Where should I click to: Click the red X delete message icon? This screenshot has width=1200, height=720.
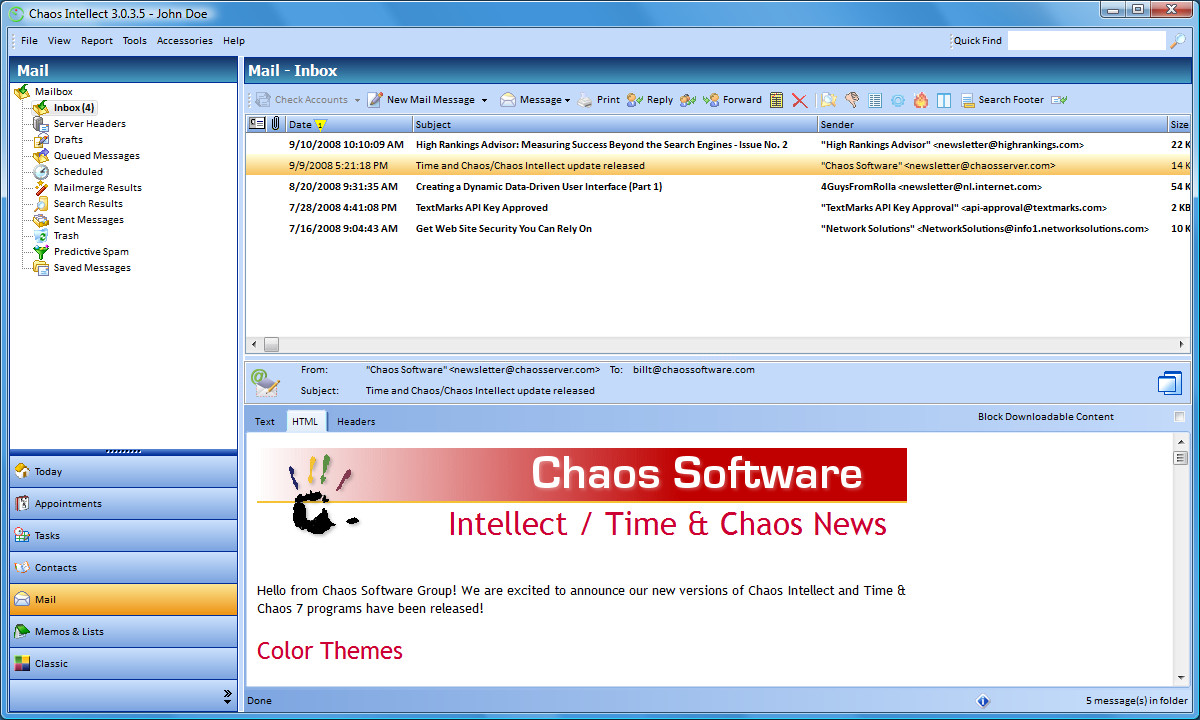(x=799, y=100)
